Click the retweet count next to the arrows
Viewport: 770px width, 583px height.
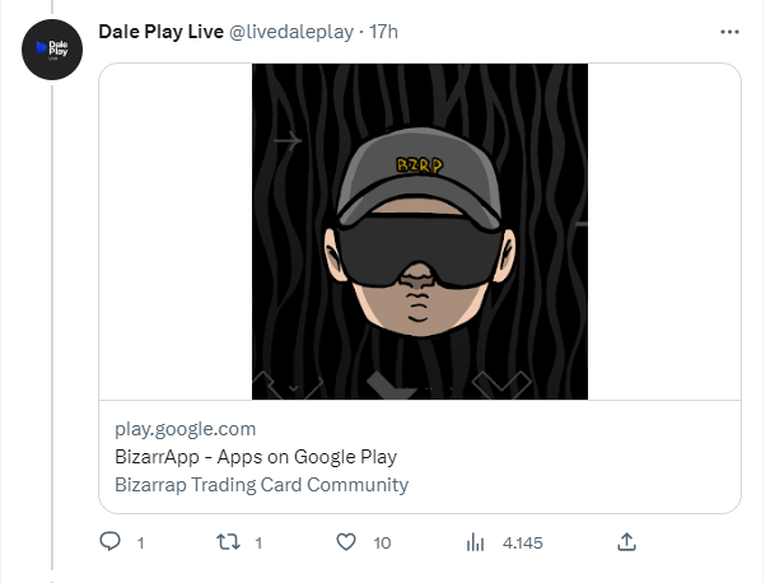(x=259, y=543)
